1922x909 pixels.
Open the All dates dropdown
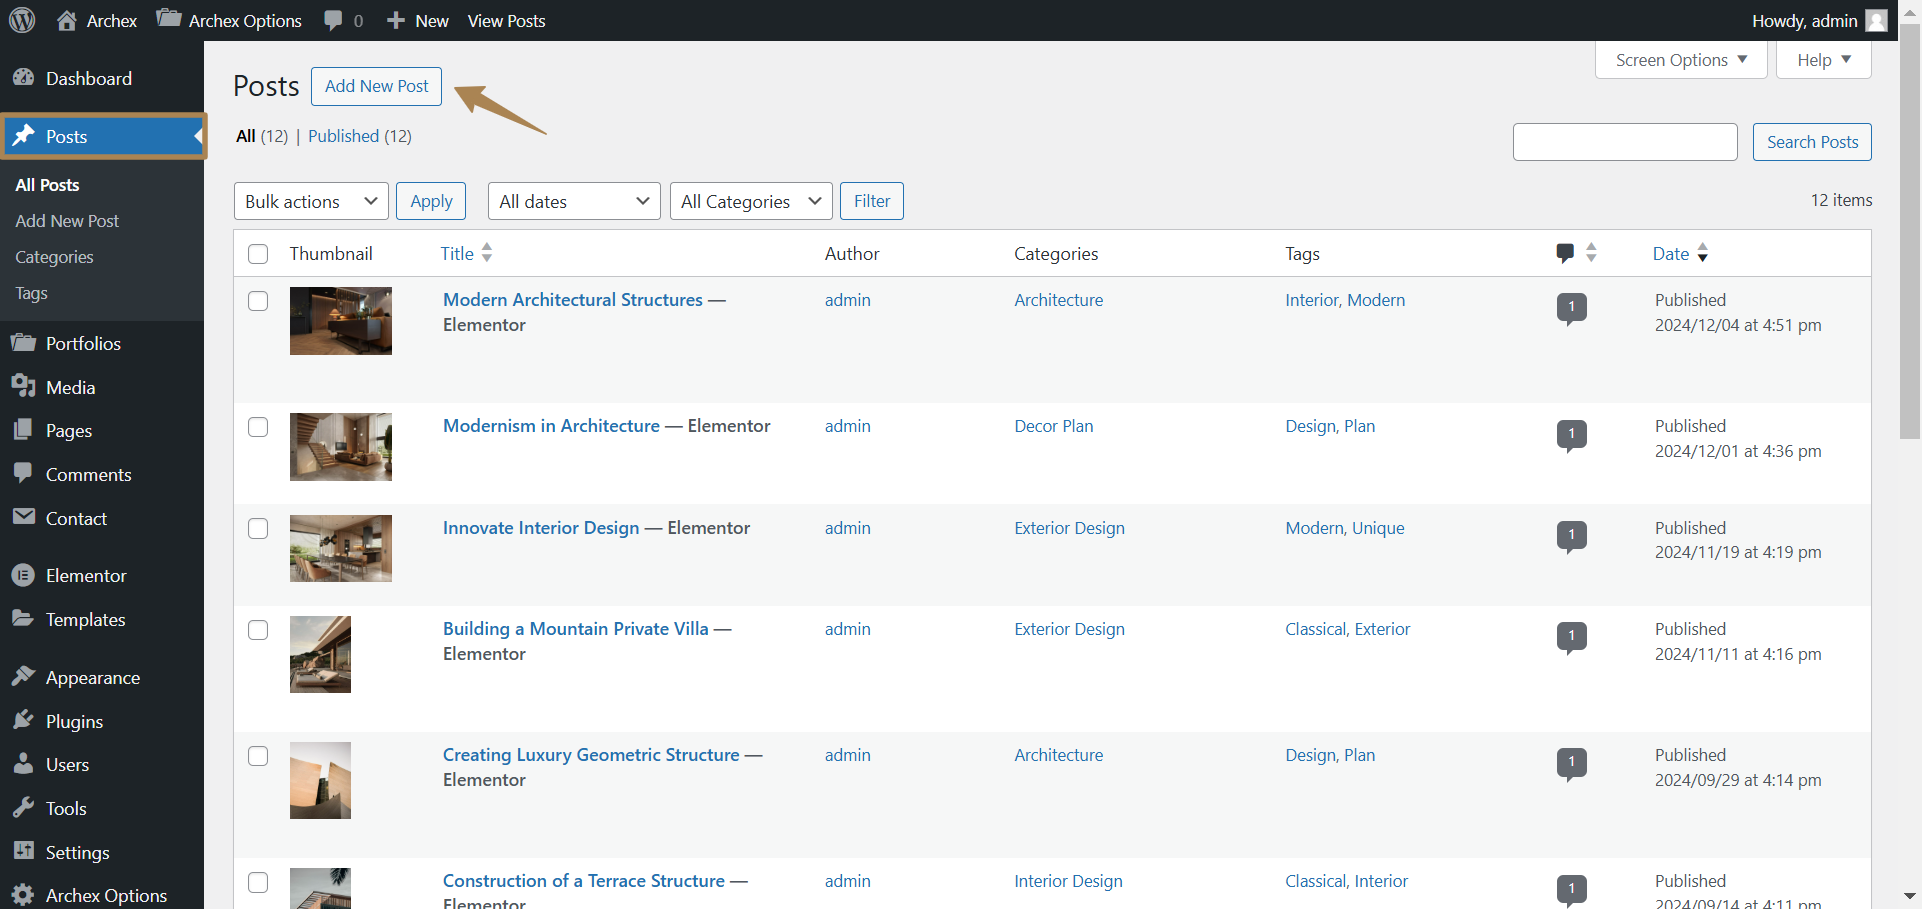(x=574, y=201)
